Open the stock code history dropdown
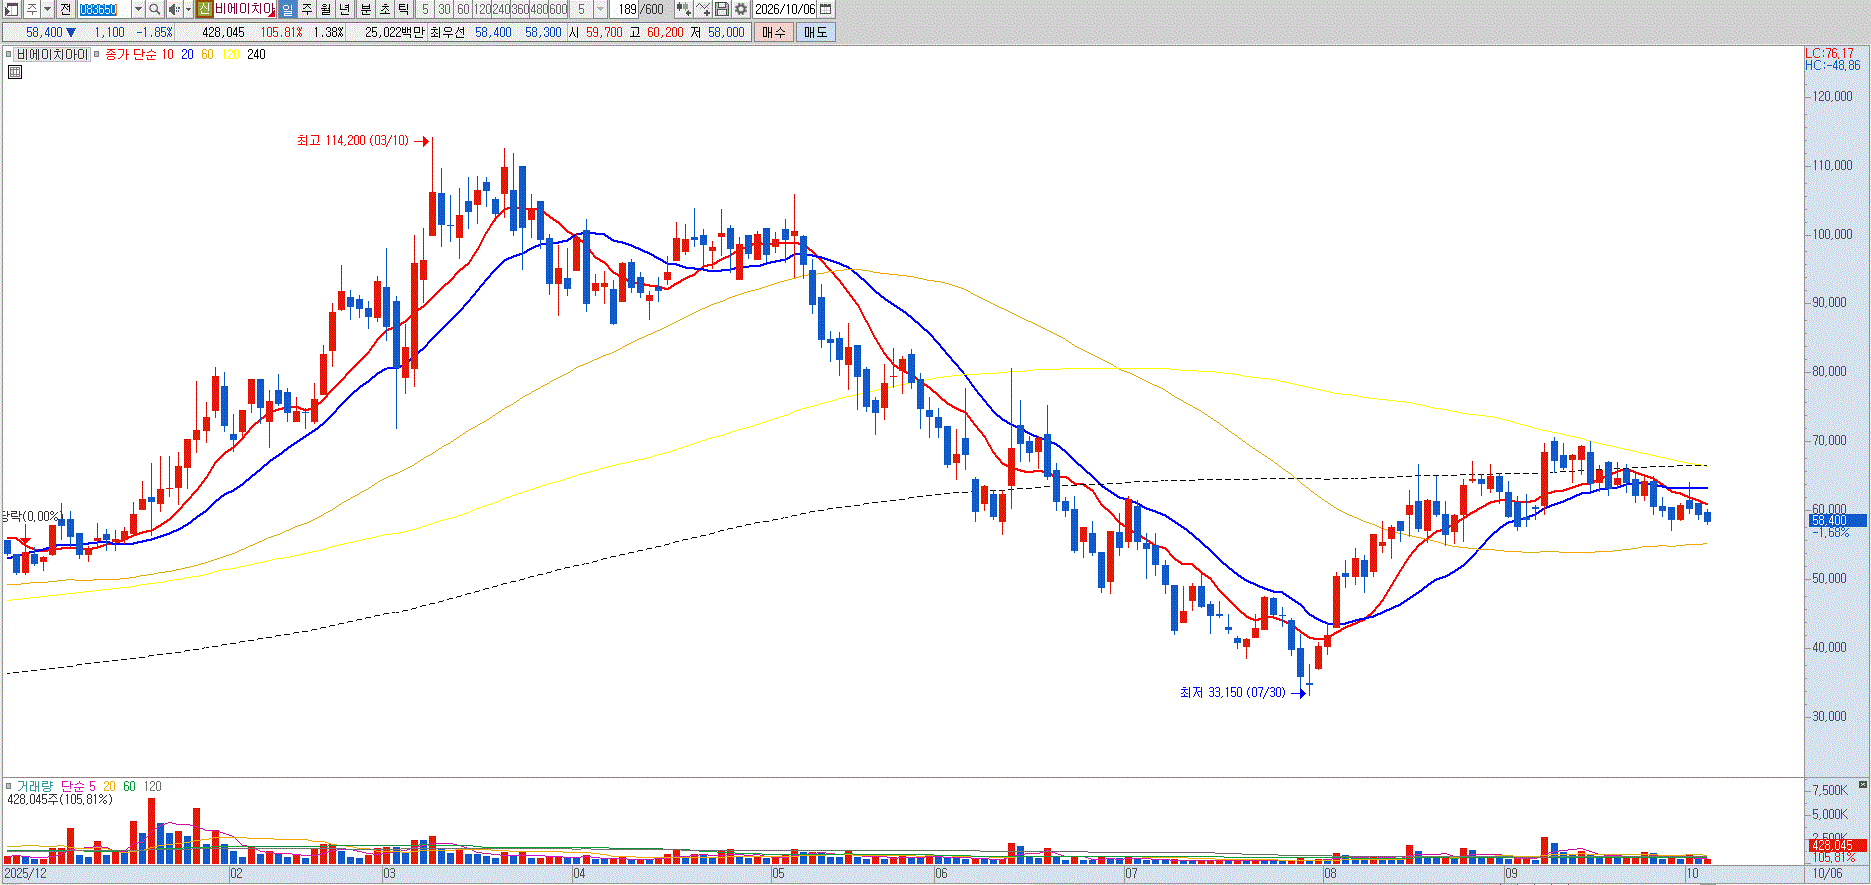Image resolution: width=1871 pixels, height=885 pixels. click(138, 9)
